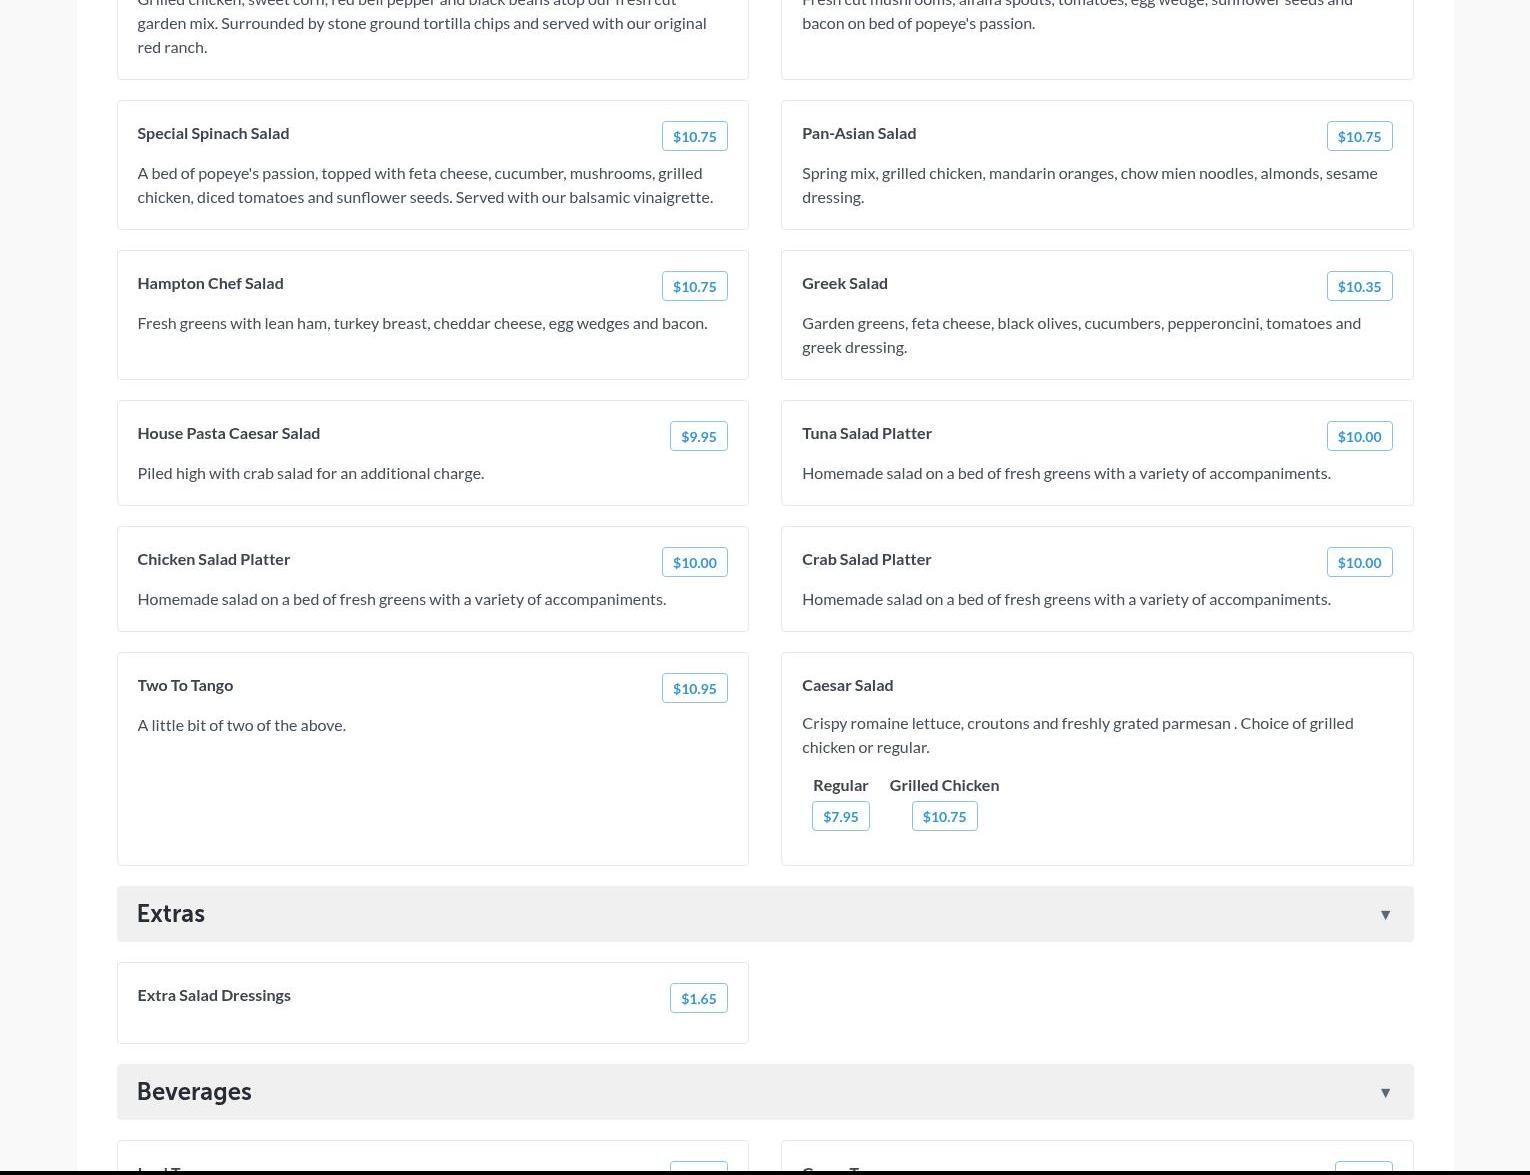Click Tuna Salad Platter $10.00 price
The width and height of the screenshot is (1530, 1175).
(1359, 437)
